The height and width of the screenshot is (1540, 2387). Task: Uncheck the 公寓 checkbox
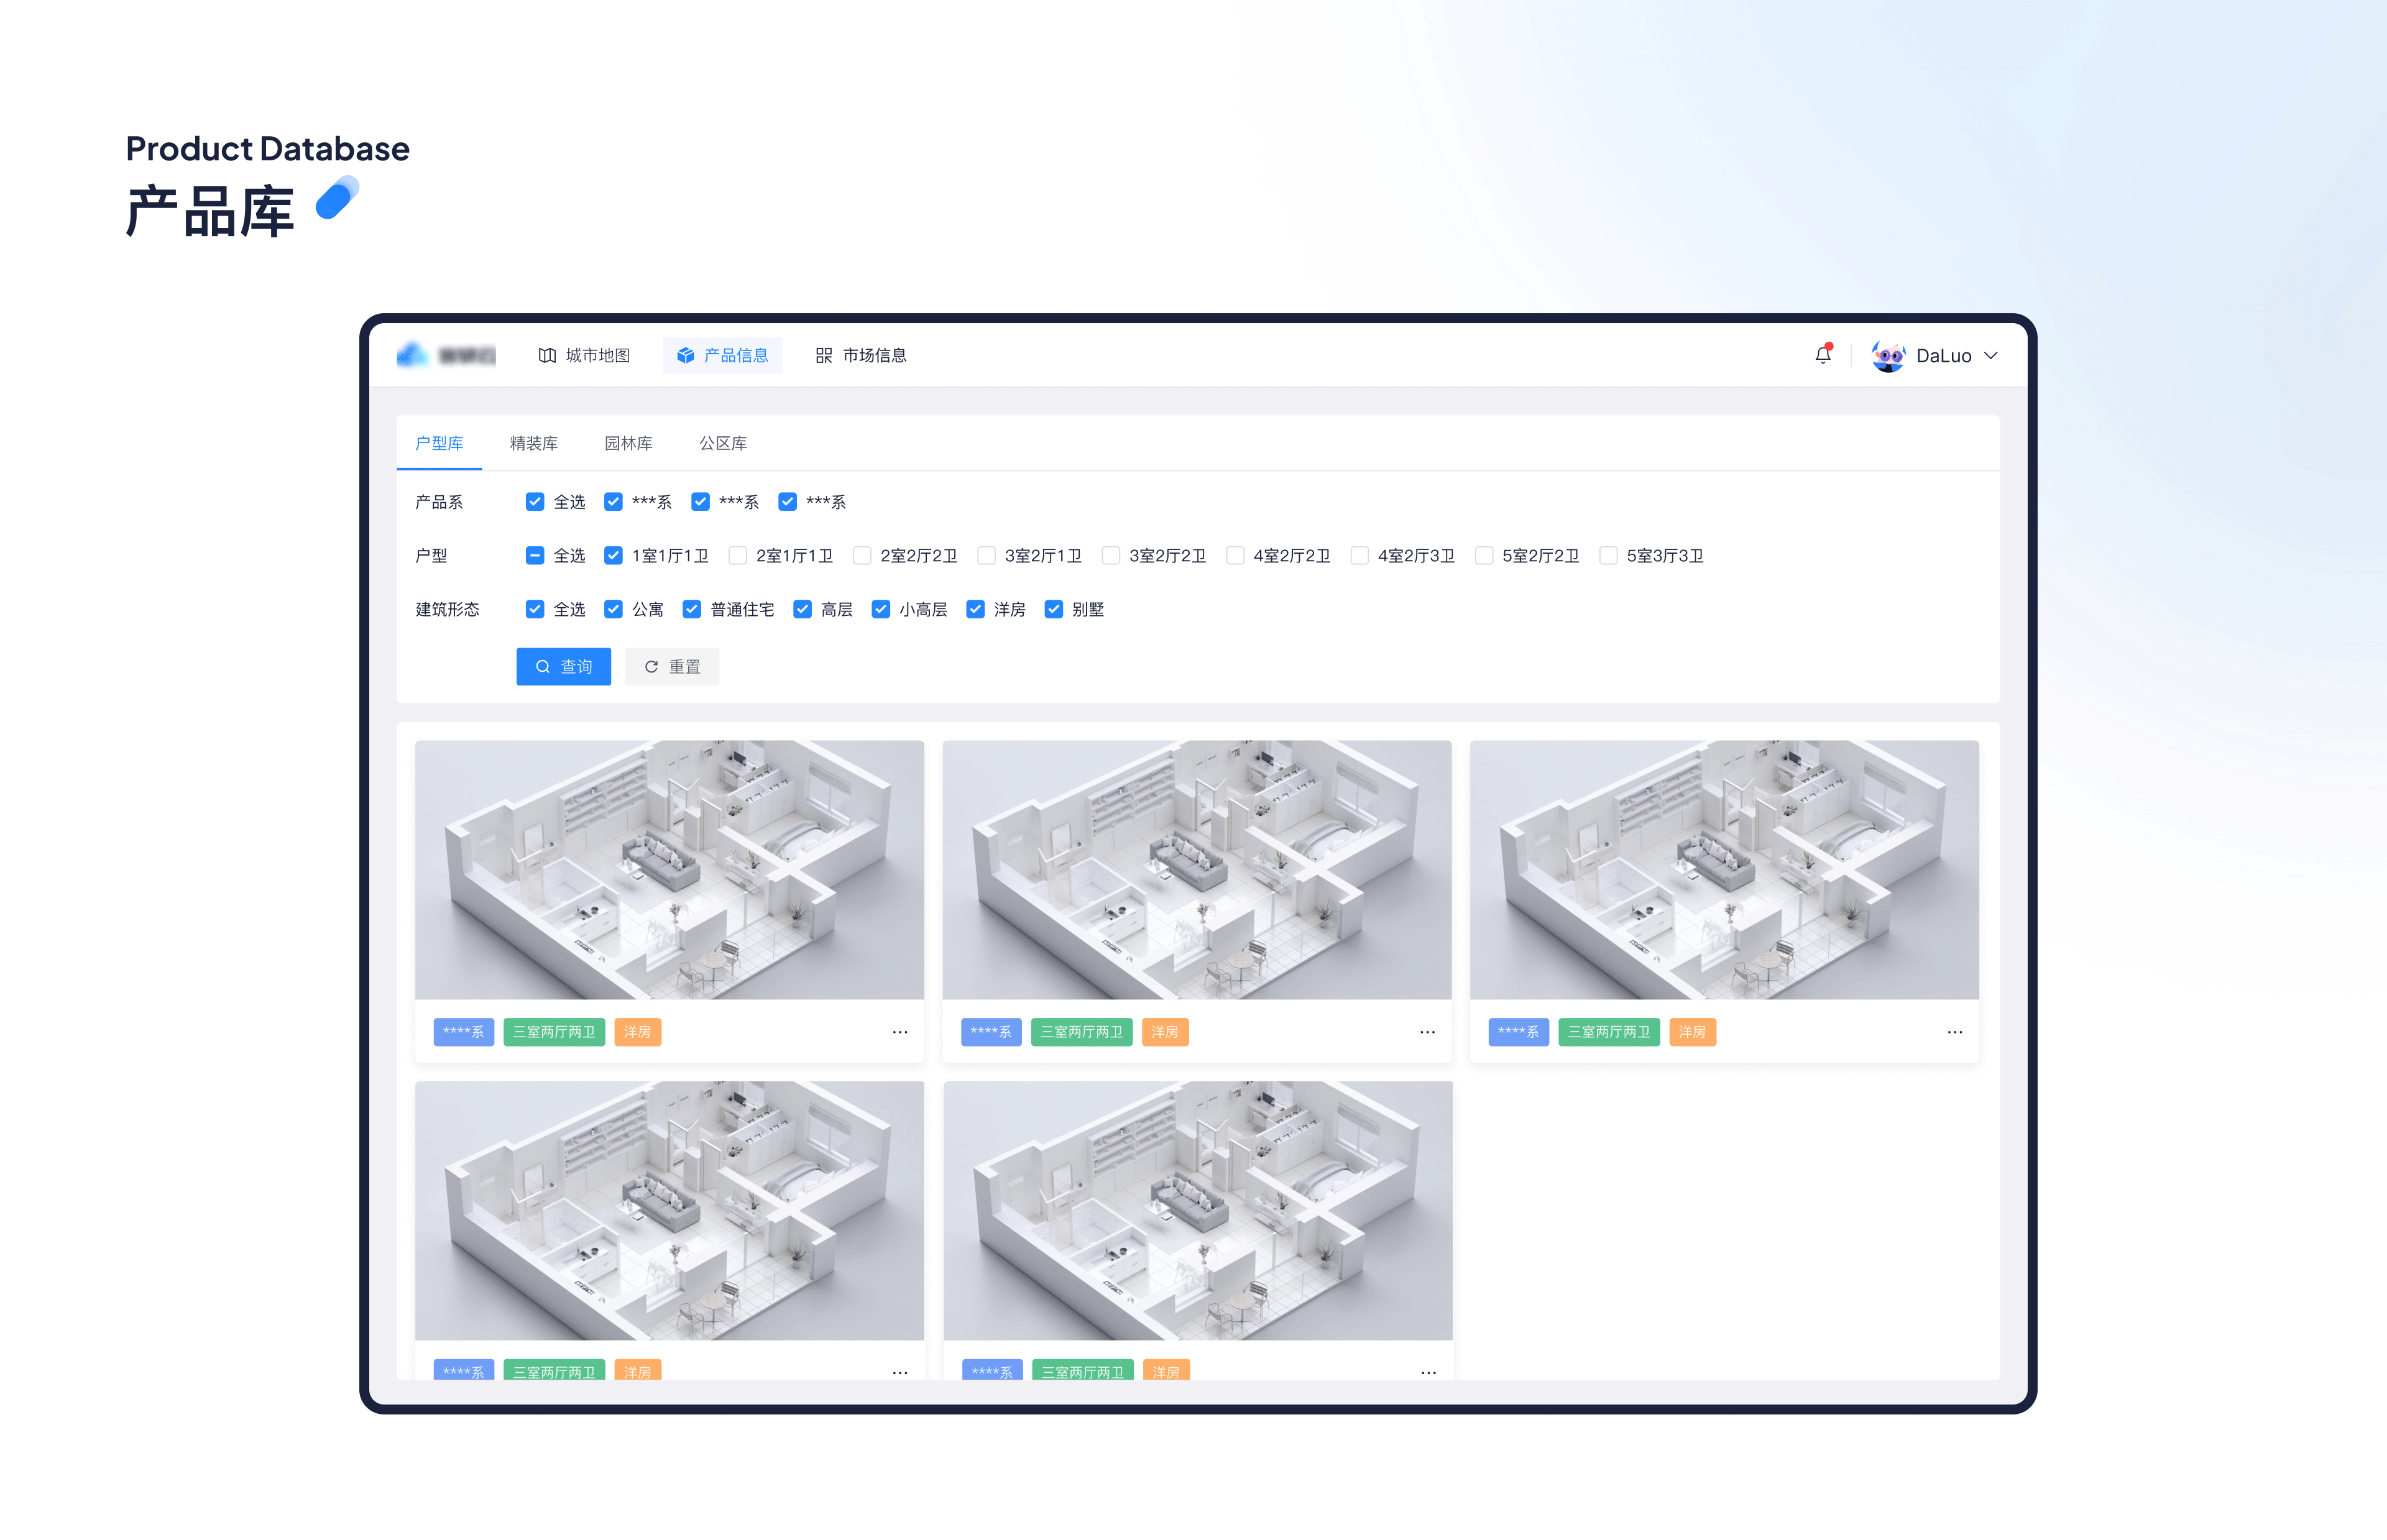613,610
